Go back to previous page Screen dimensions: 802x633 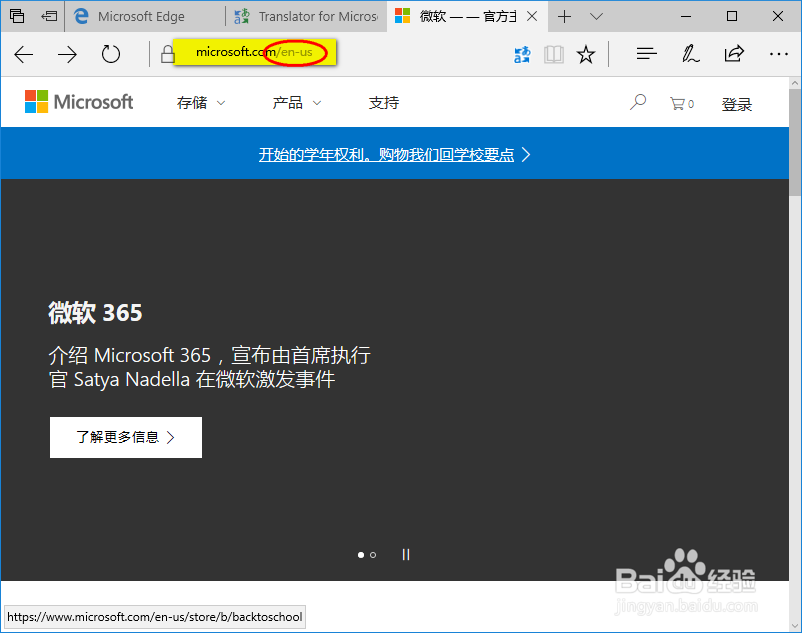point(24,54)
